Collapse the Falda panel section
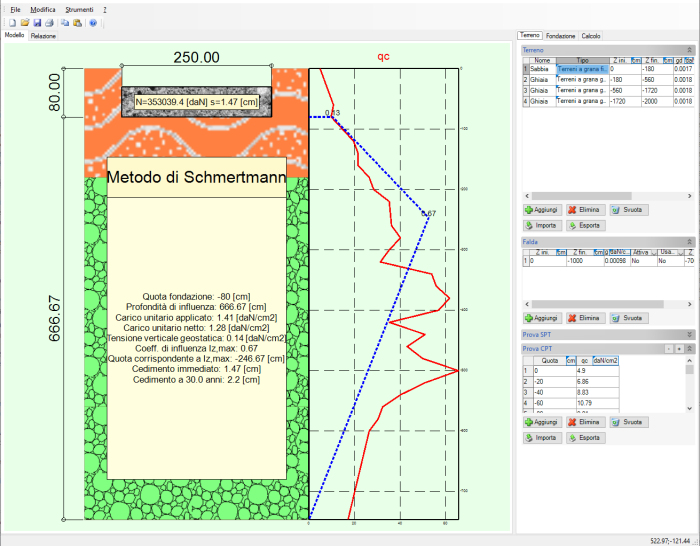The image size is (700, 546). (x=689, y=241)
